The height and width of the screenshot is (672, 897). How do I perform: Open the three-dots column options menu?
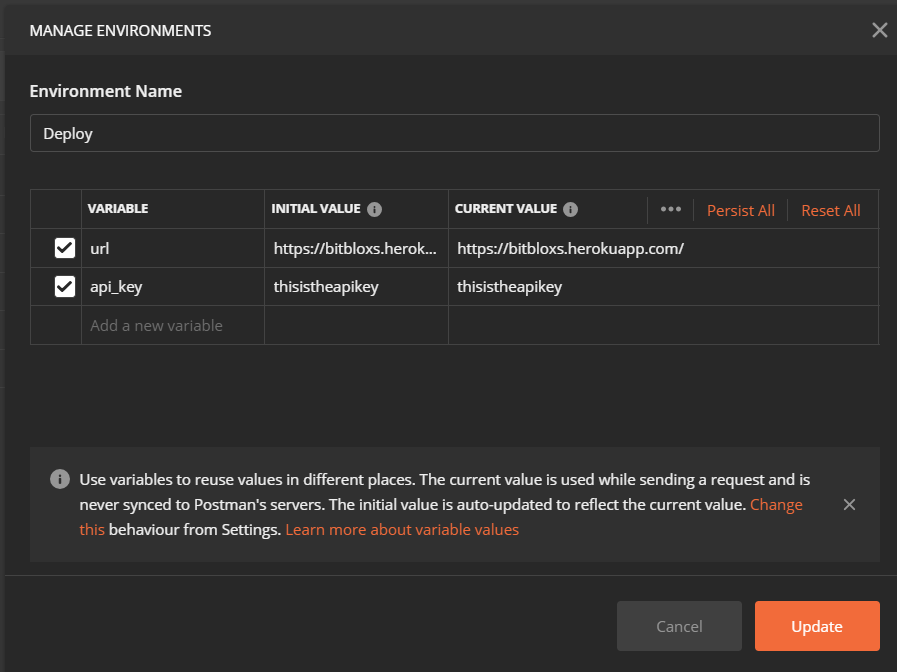click(x=670, y=210)
